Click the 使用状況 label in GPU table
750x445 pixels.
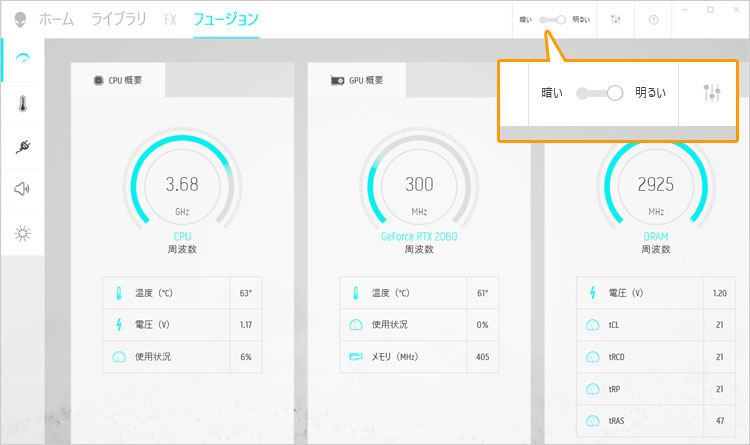tap(390, 325)
